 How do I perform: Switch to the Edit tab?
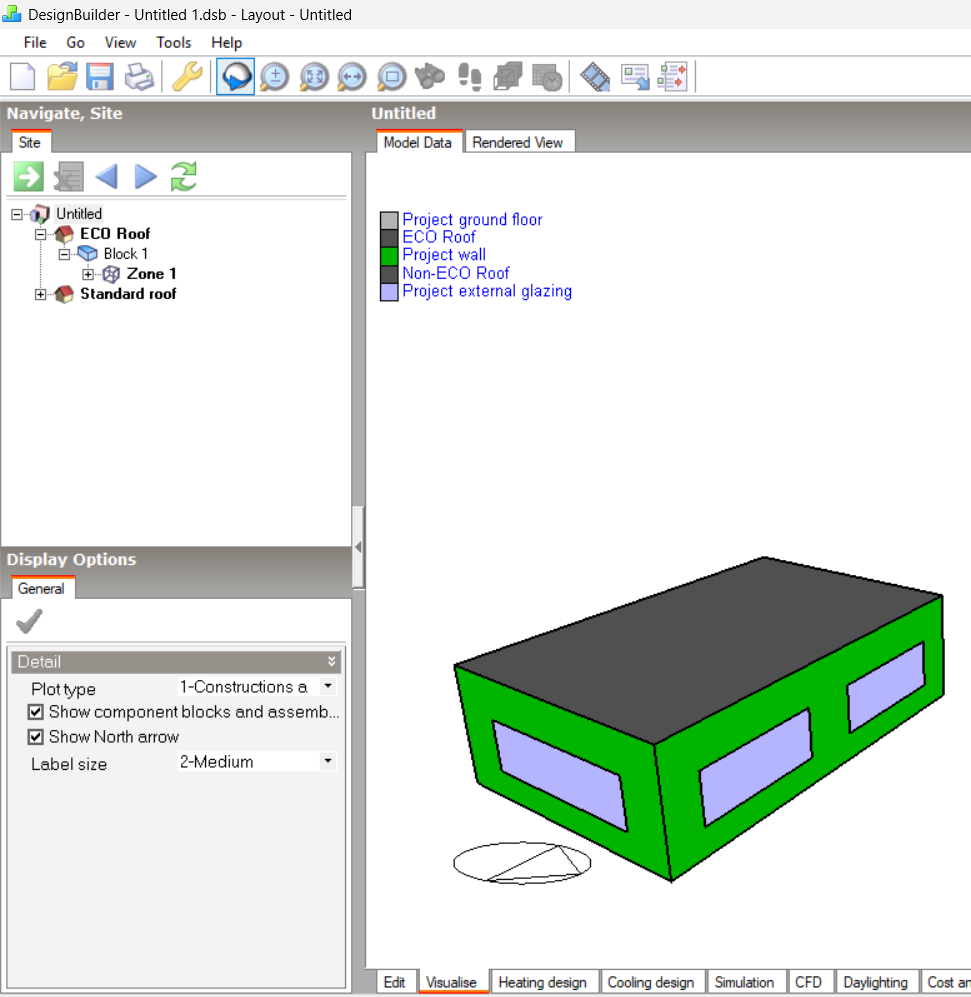click(x=394, y=982)
